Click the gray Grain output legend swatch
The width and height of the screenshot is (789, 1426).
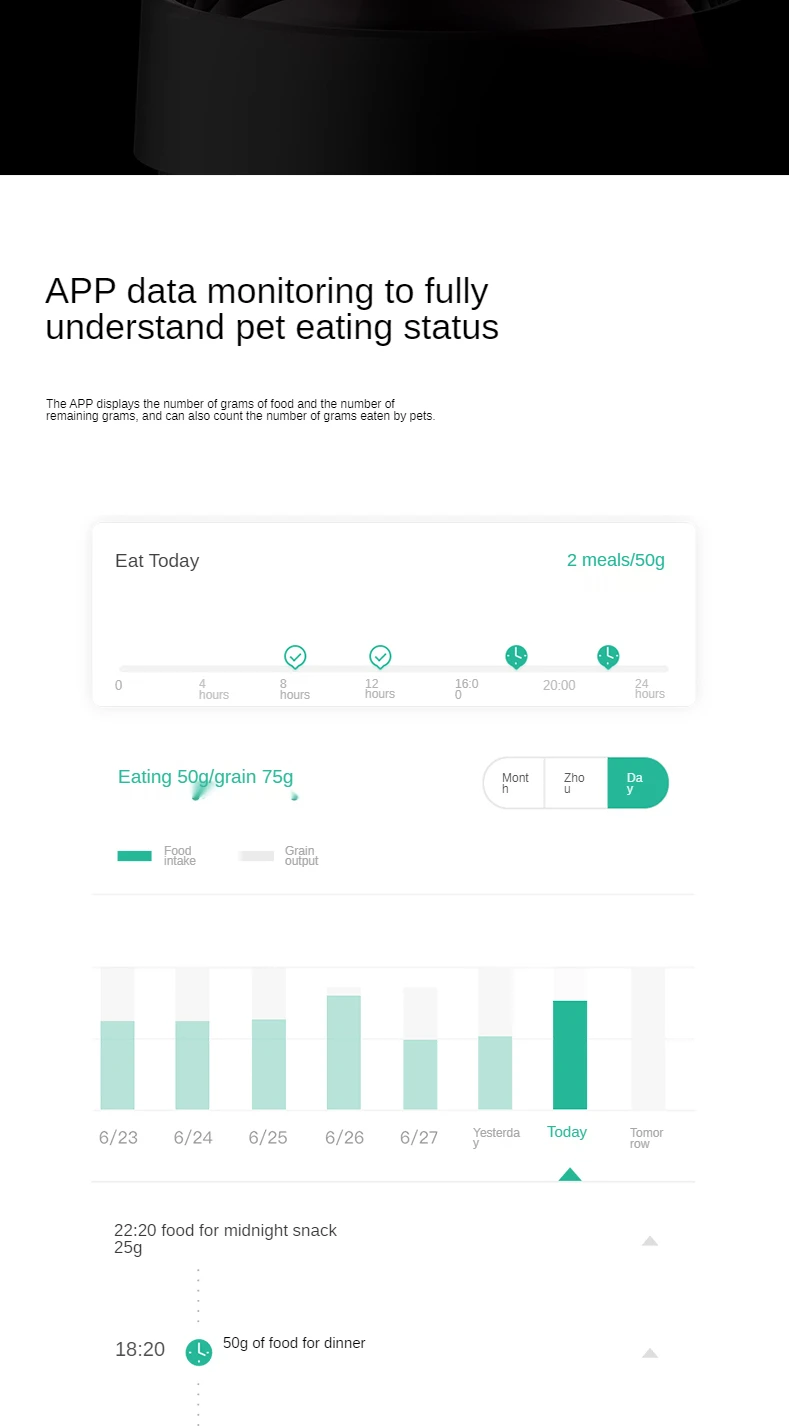[257, 856]
